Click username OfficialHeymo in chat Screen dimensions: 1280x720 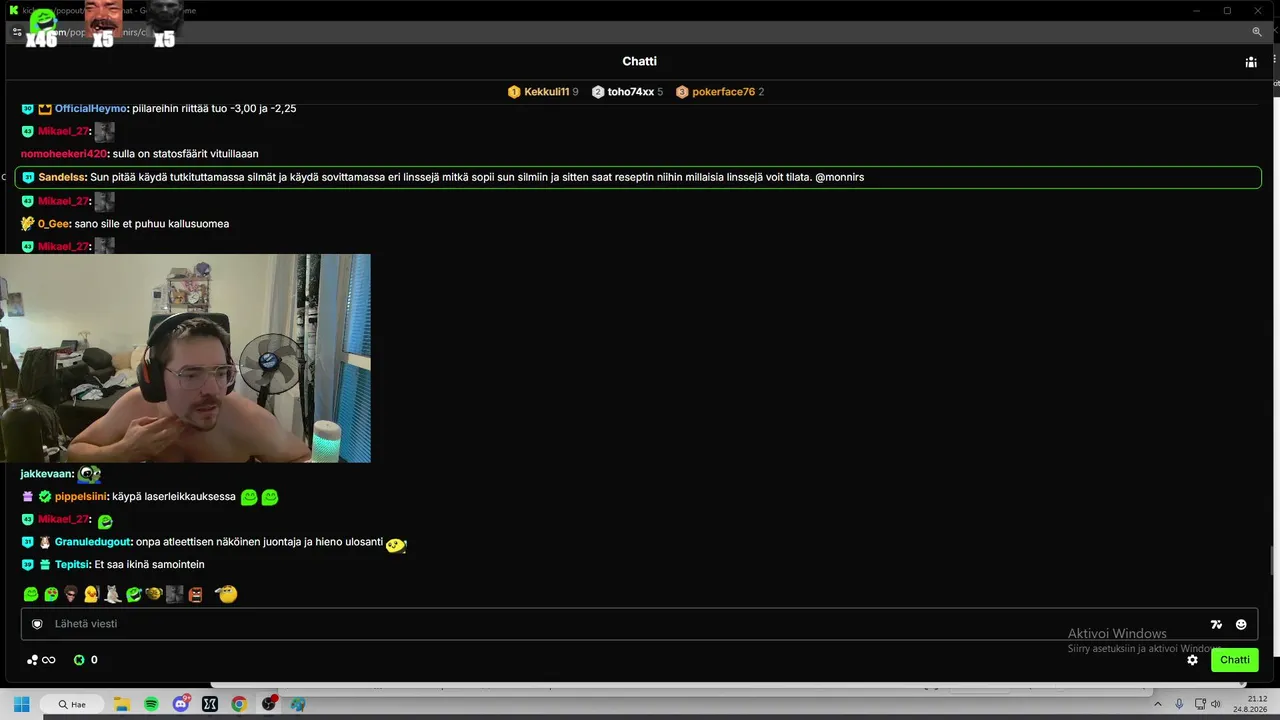[91, 108]
